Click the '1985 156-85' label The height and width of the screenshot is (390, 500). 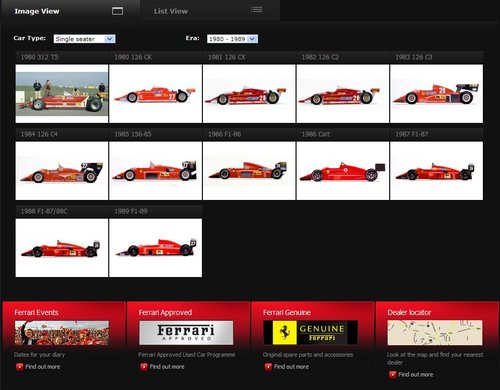pos(133,134)
